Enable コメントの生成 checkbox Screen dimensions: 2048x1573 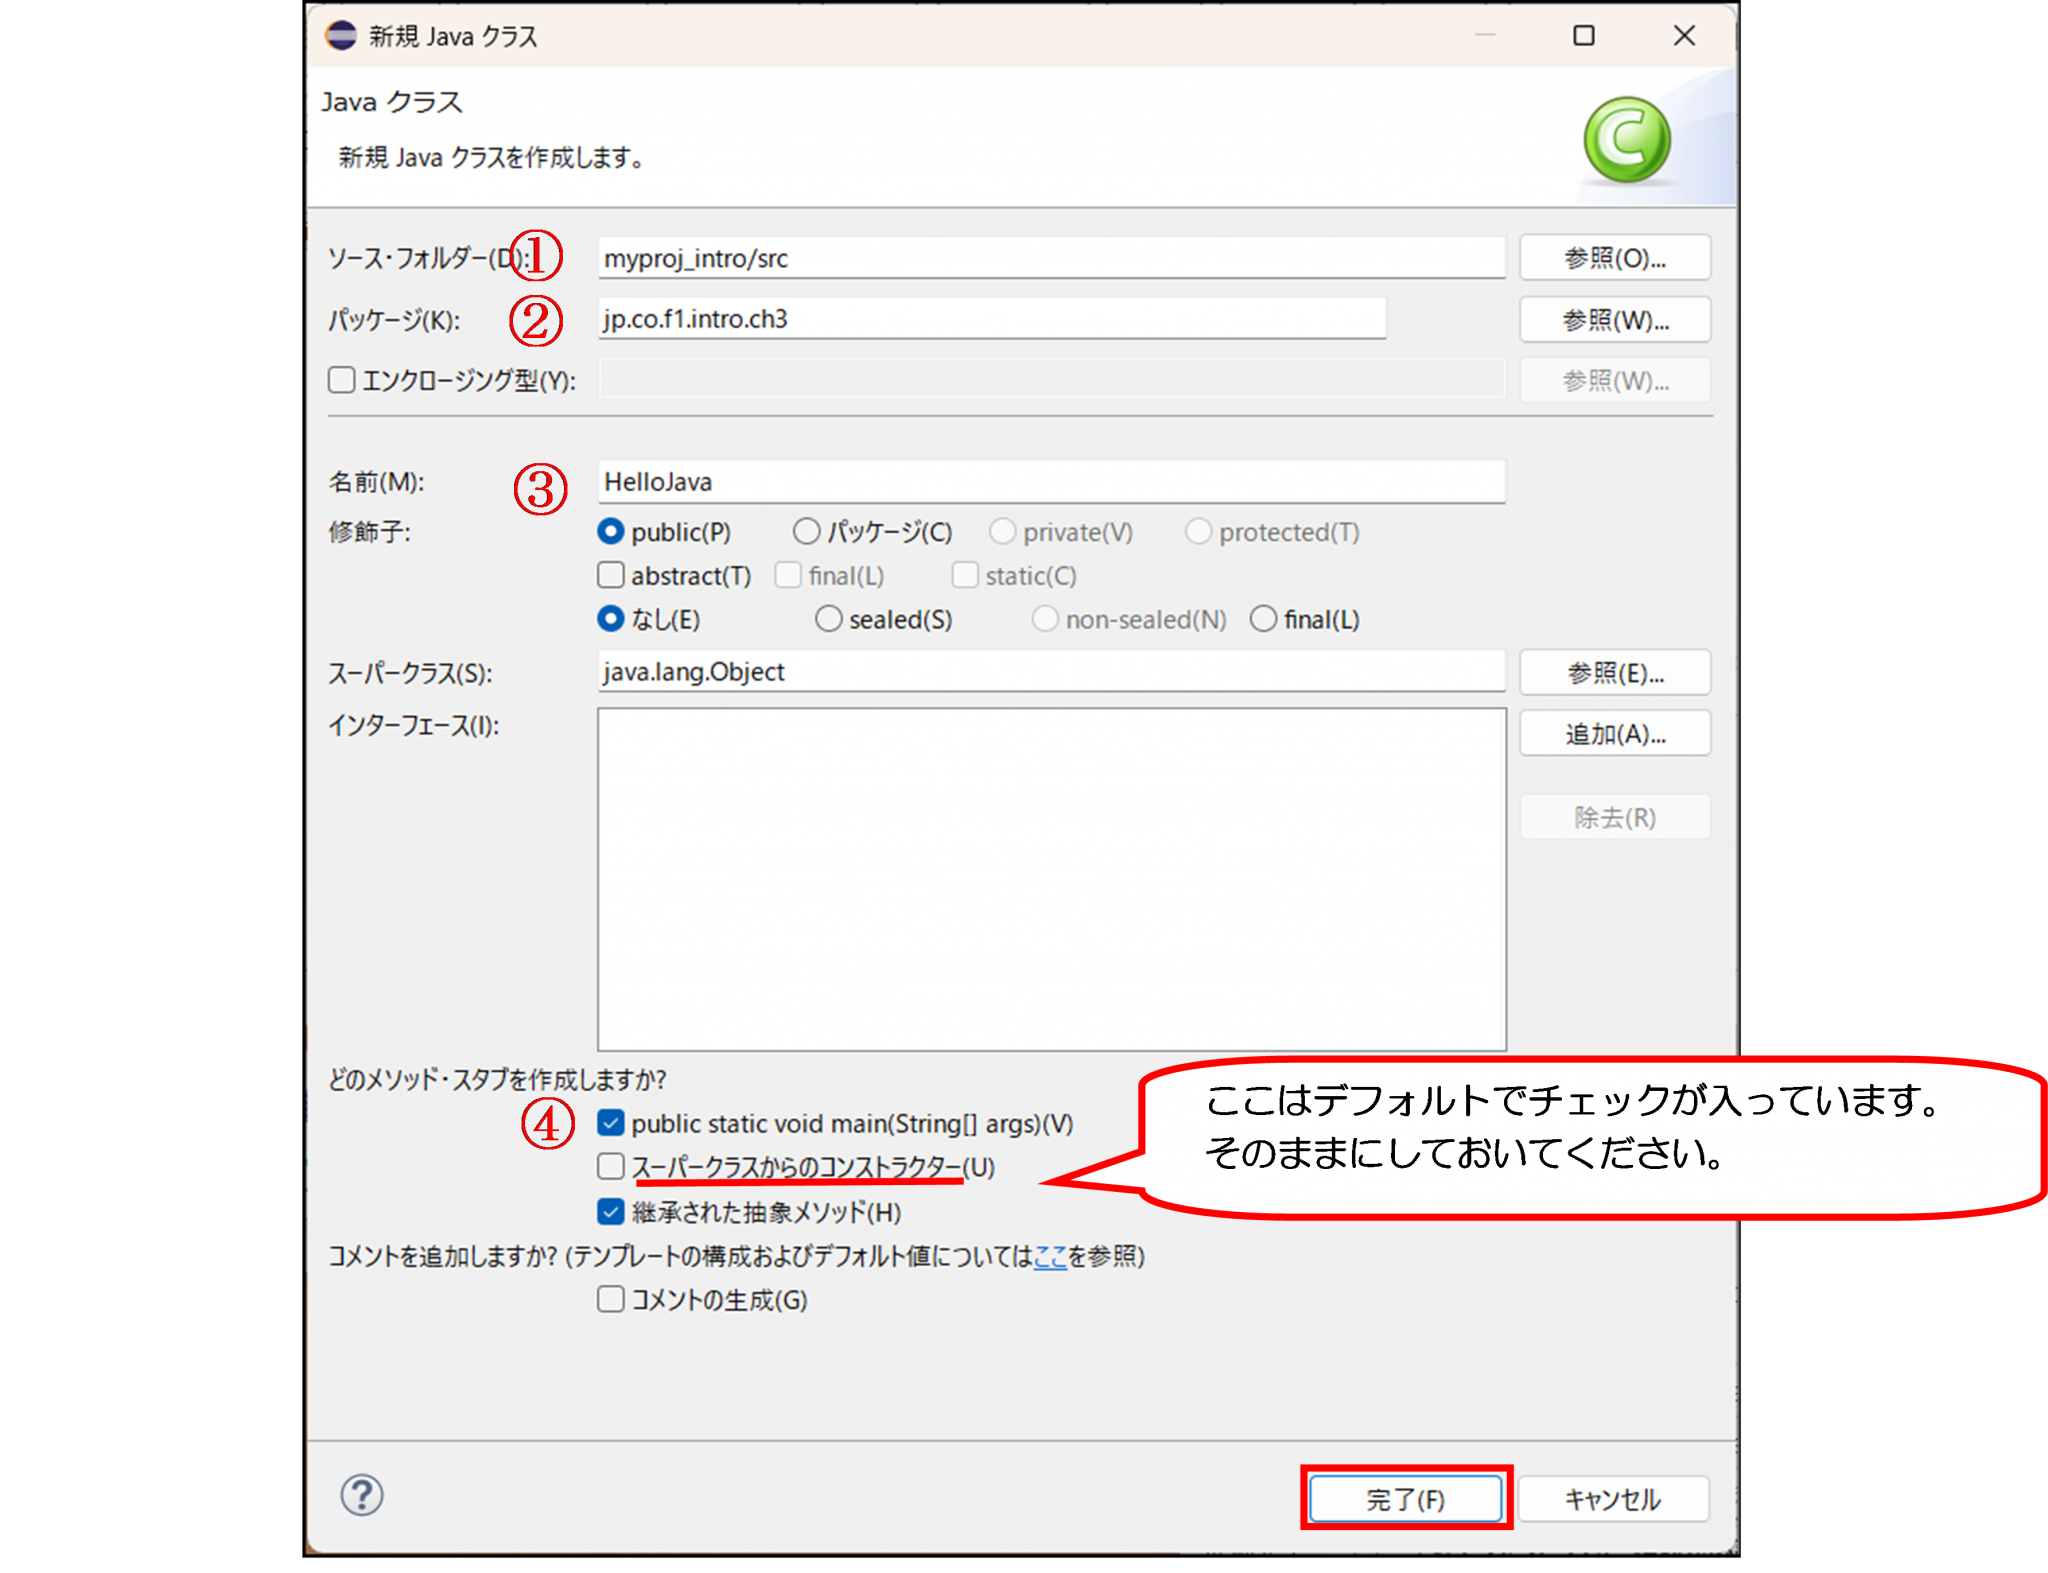pyautogui.click(x=611, y=1299)
